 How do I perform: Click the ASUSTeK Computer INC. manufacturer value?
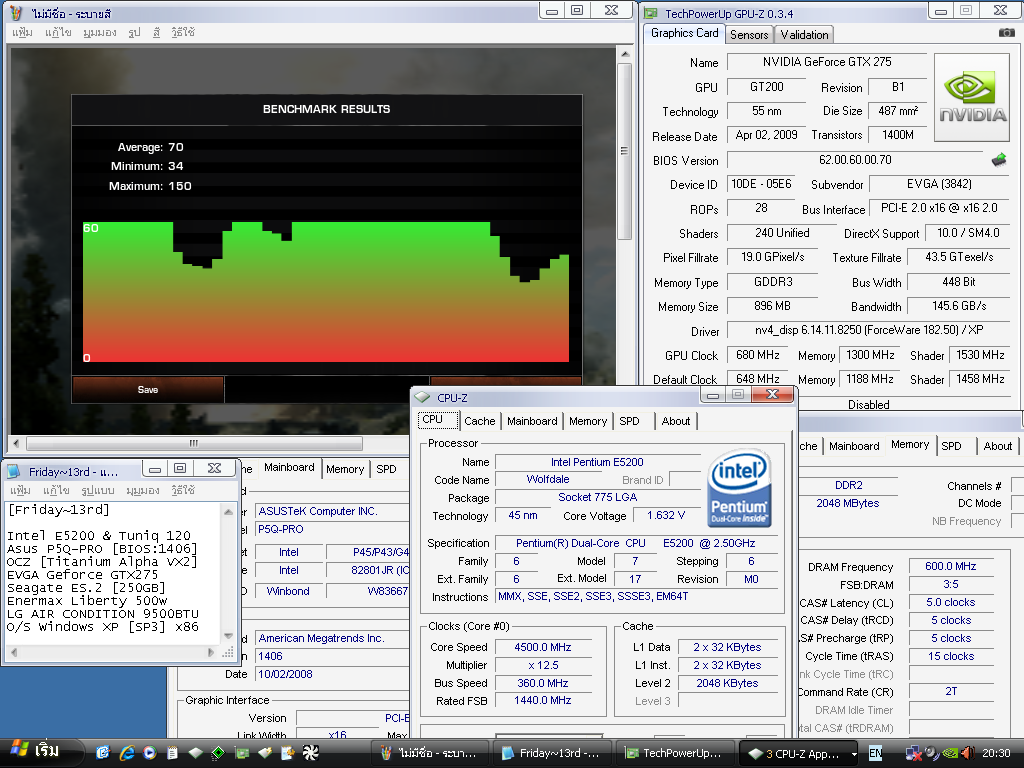332,511
